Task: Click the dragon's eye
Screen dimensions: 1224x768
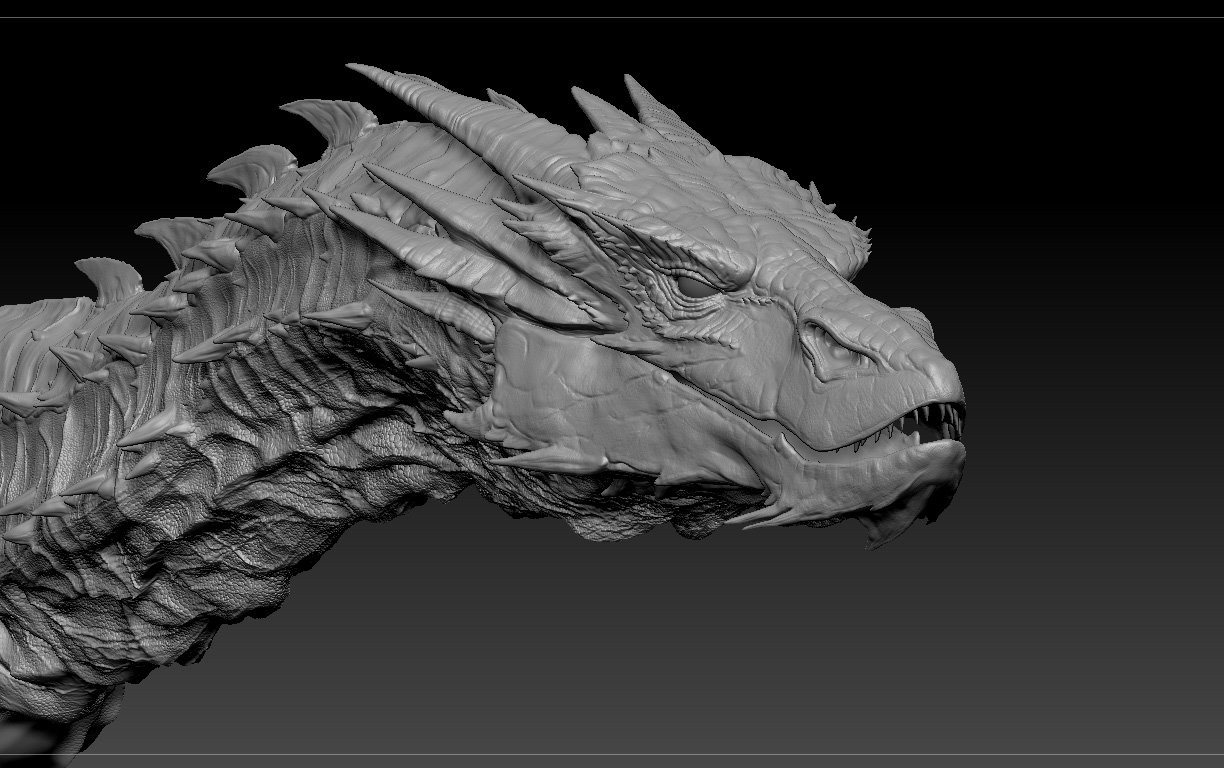Action: (694, 284)
